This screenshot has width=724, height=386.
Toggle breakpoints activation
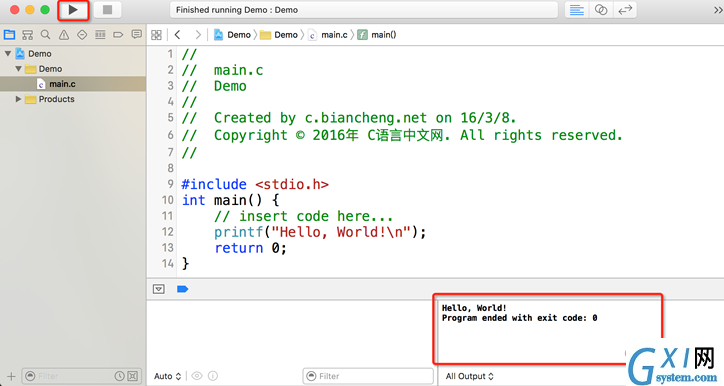tap(182, 289)
